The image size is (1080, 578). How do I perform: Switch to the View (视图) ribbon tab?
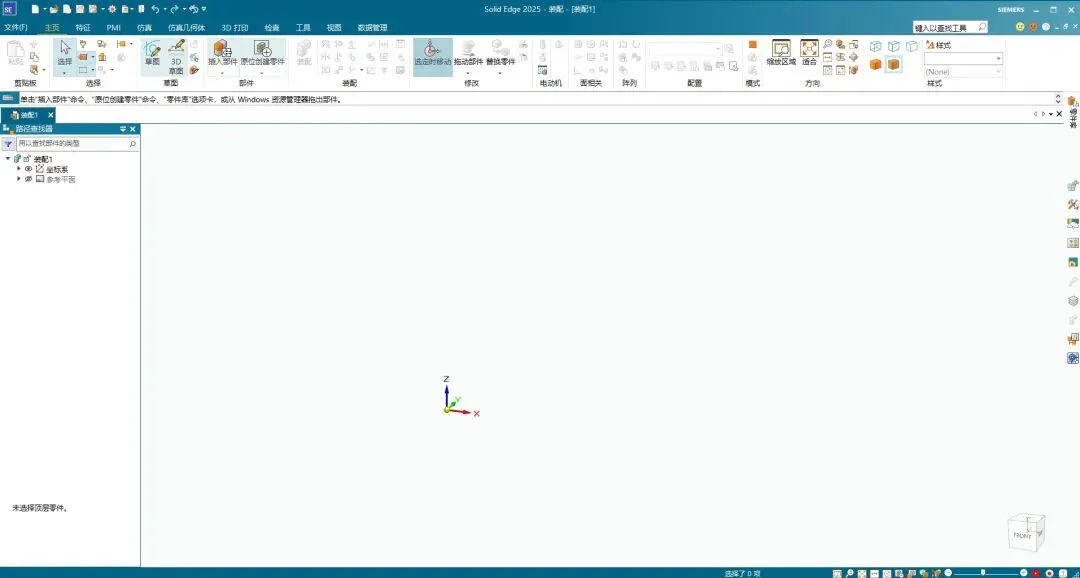[x=334, y=28]
